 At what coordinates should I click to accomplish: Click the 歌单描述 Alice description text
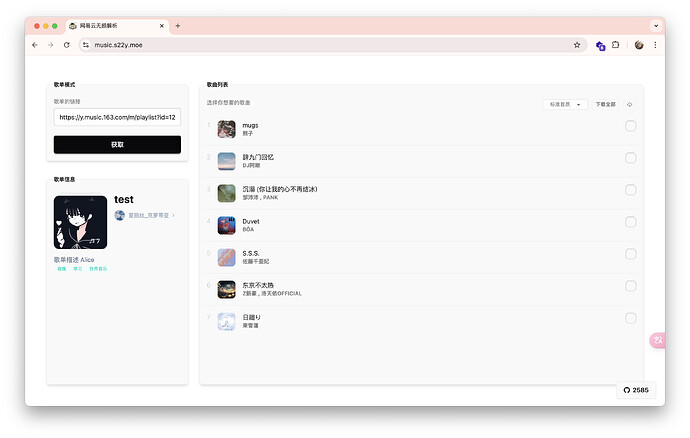[74, 260]
